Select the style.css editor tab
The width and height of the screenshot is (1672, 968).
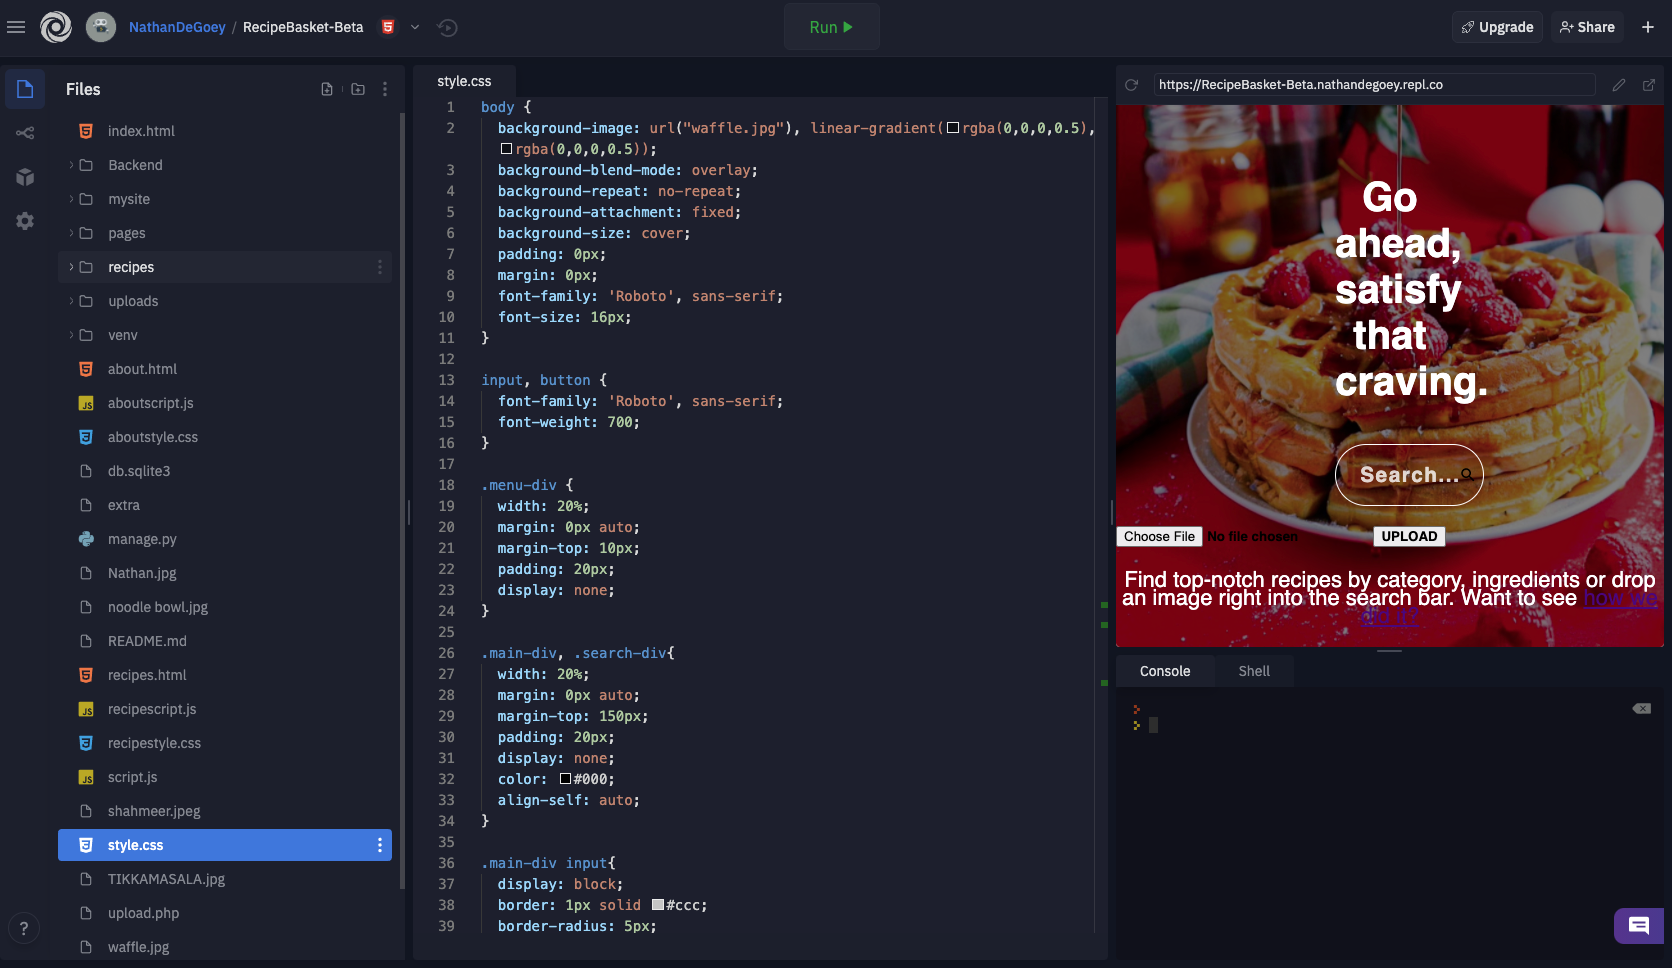pos(464,81)
